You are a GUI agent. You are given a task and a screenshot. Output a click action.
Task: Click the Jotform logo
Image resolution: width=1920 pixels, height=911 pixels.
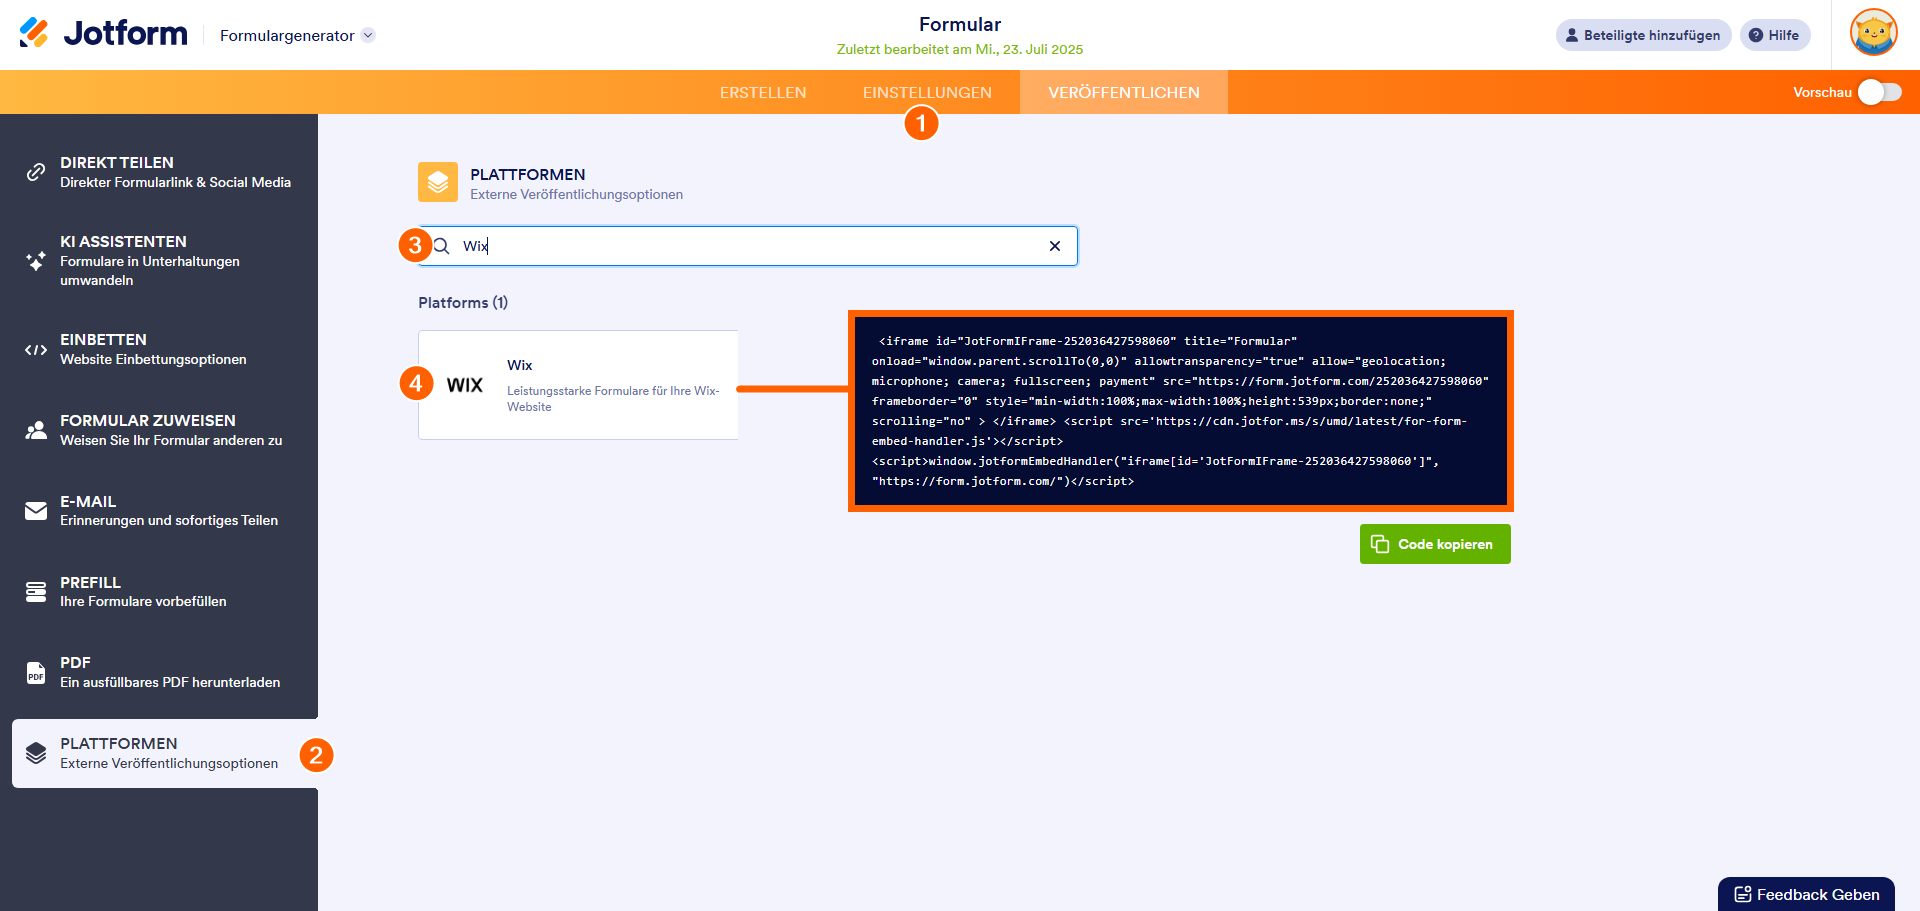point(103,34)
